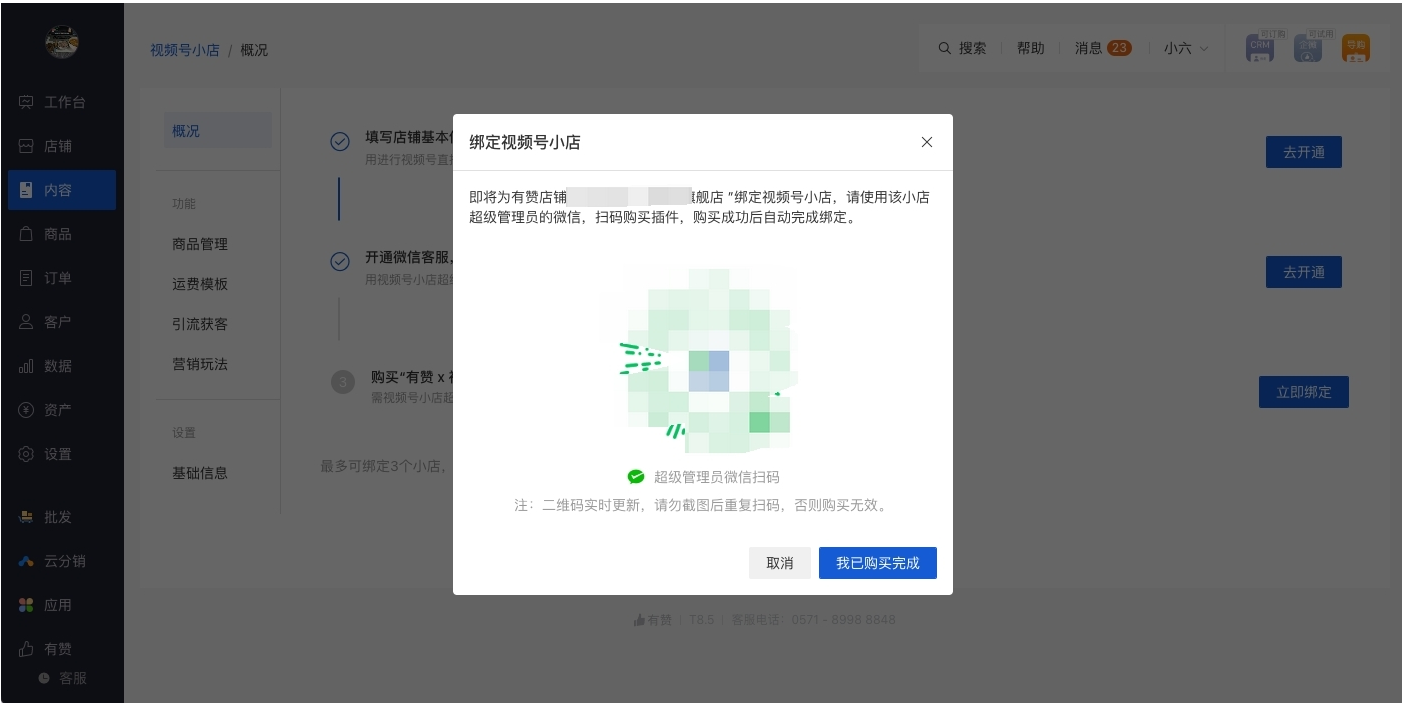Open 有赞 thumbs-up icon in sidebar

(x=26, y=649)
